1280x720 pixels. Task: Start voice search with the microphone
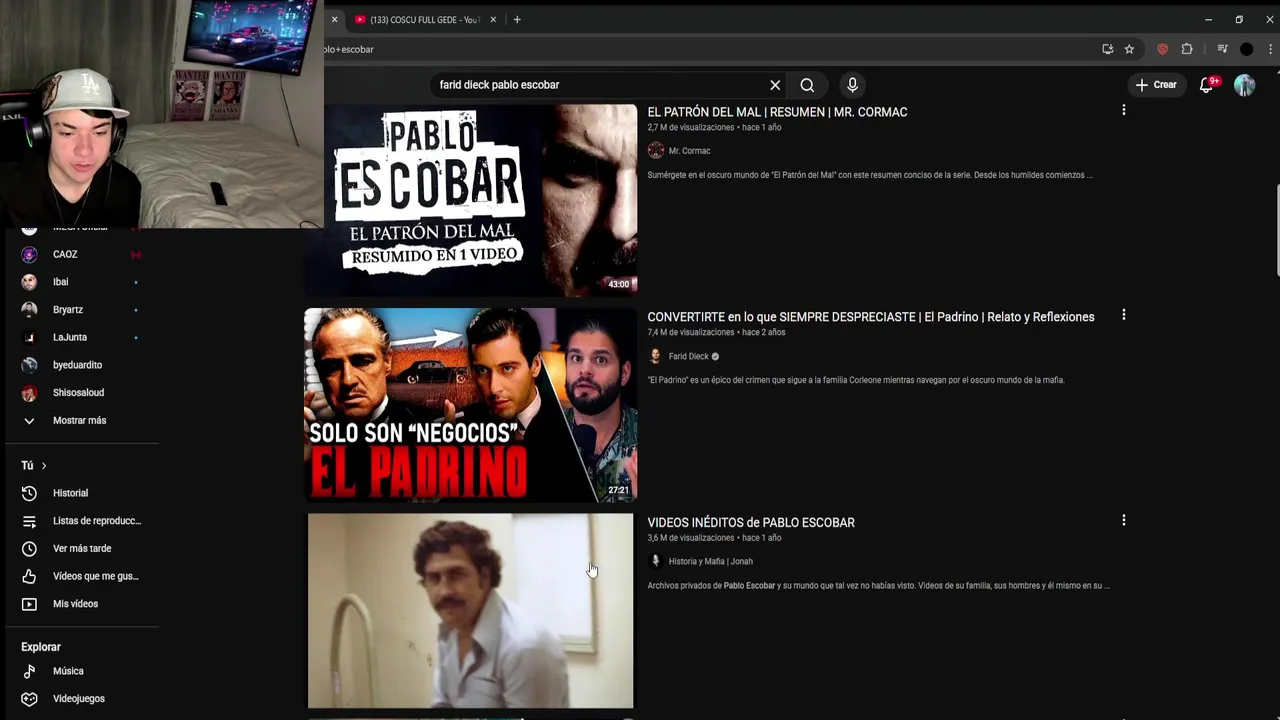point(852,85)
